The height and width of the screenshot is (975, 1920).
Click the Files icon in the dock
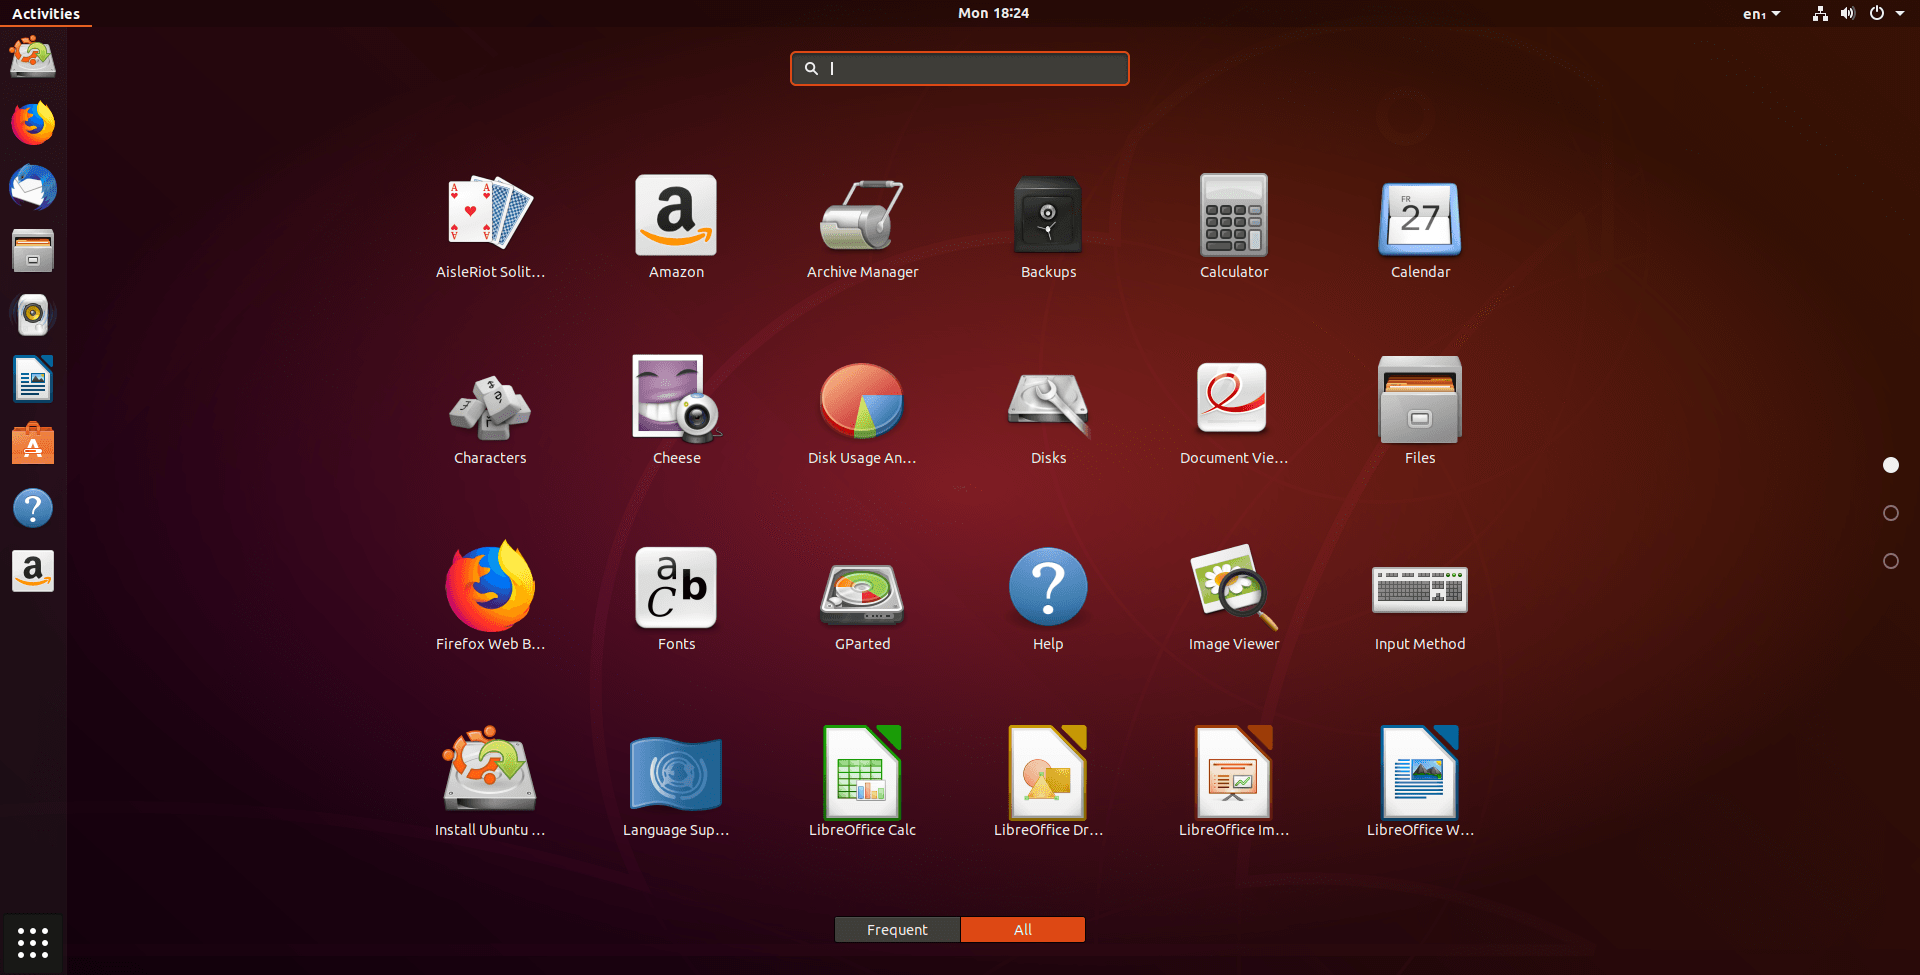[x=33, y=251]
